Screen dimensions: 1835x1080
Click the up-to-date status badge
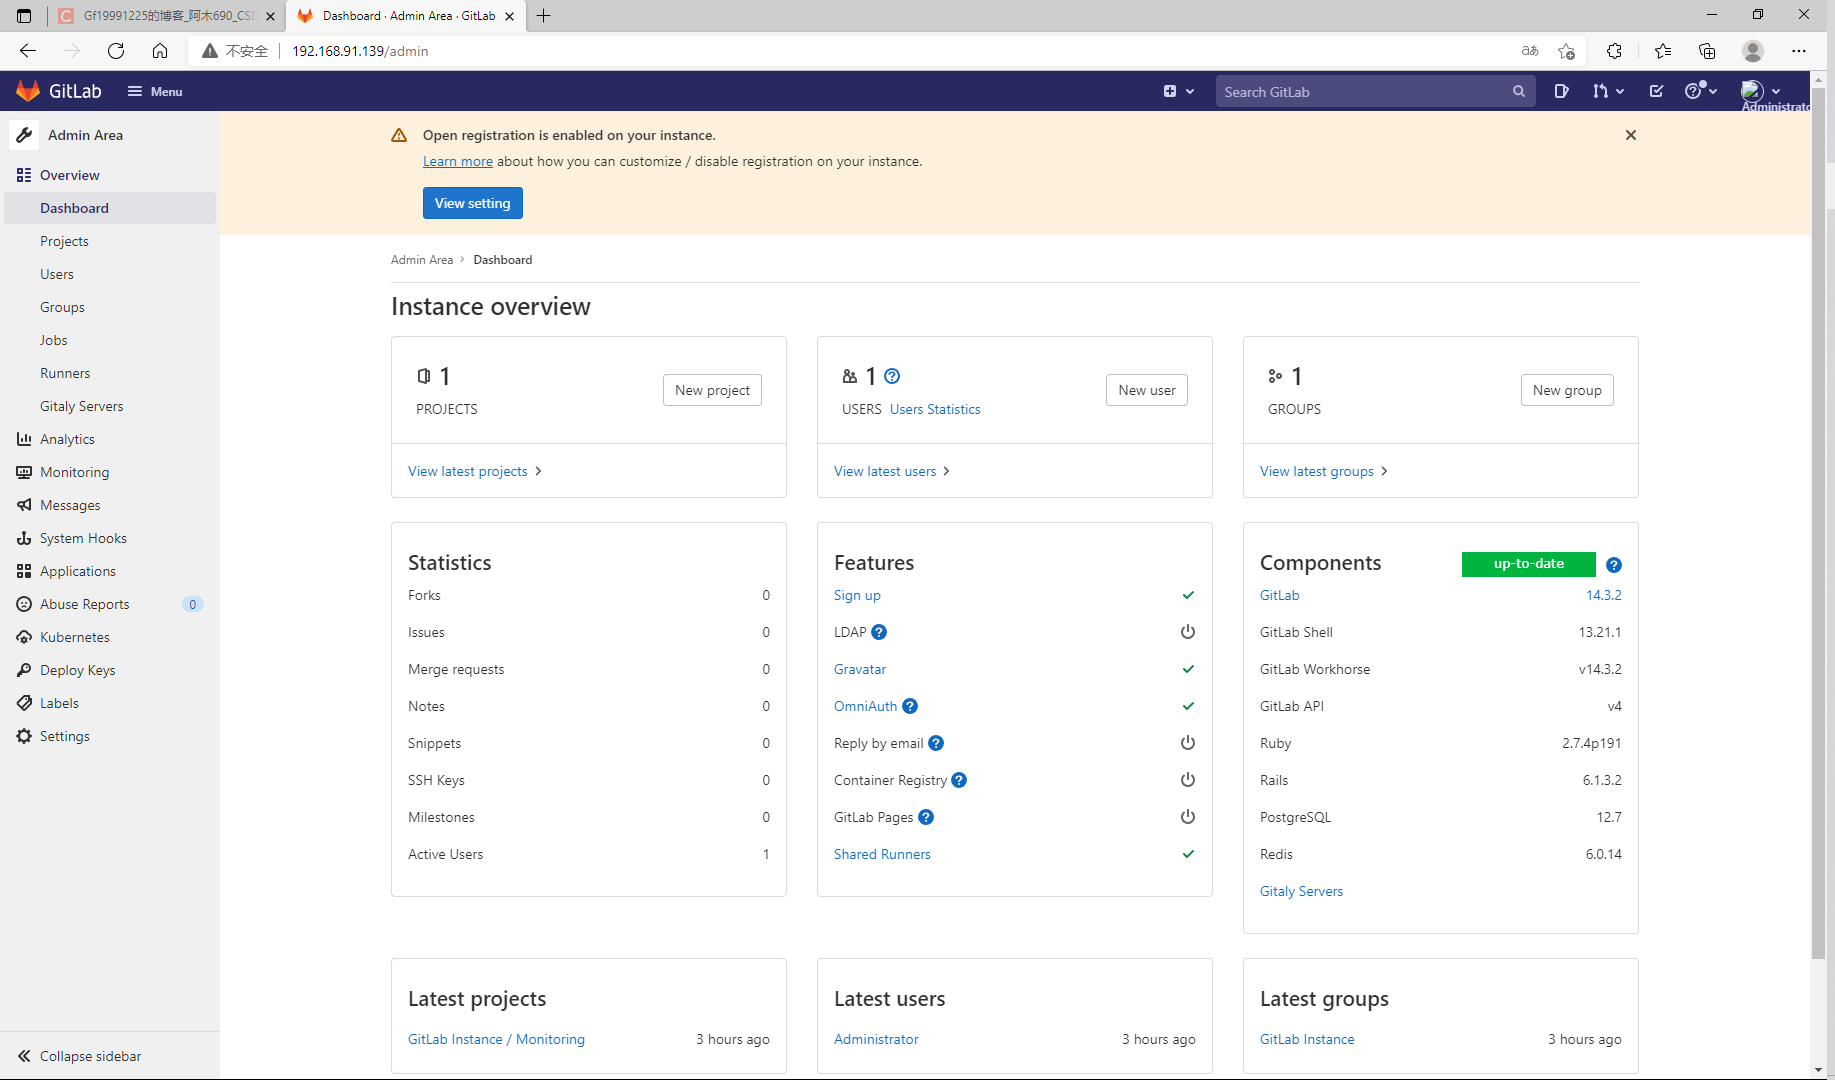click(1529, 564)
